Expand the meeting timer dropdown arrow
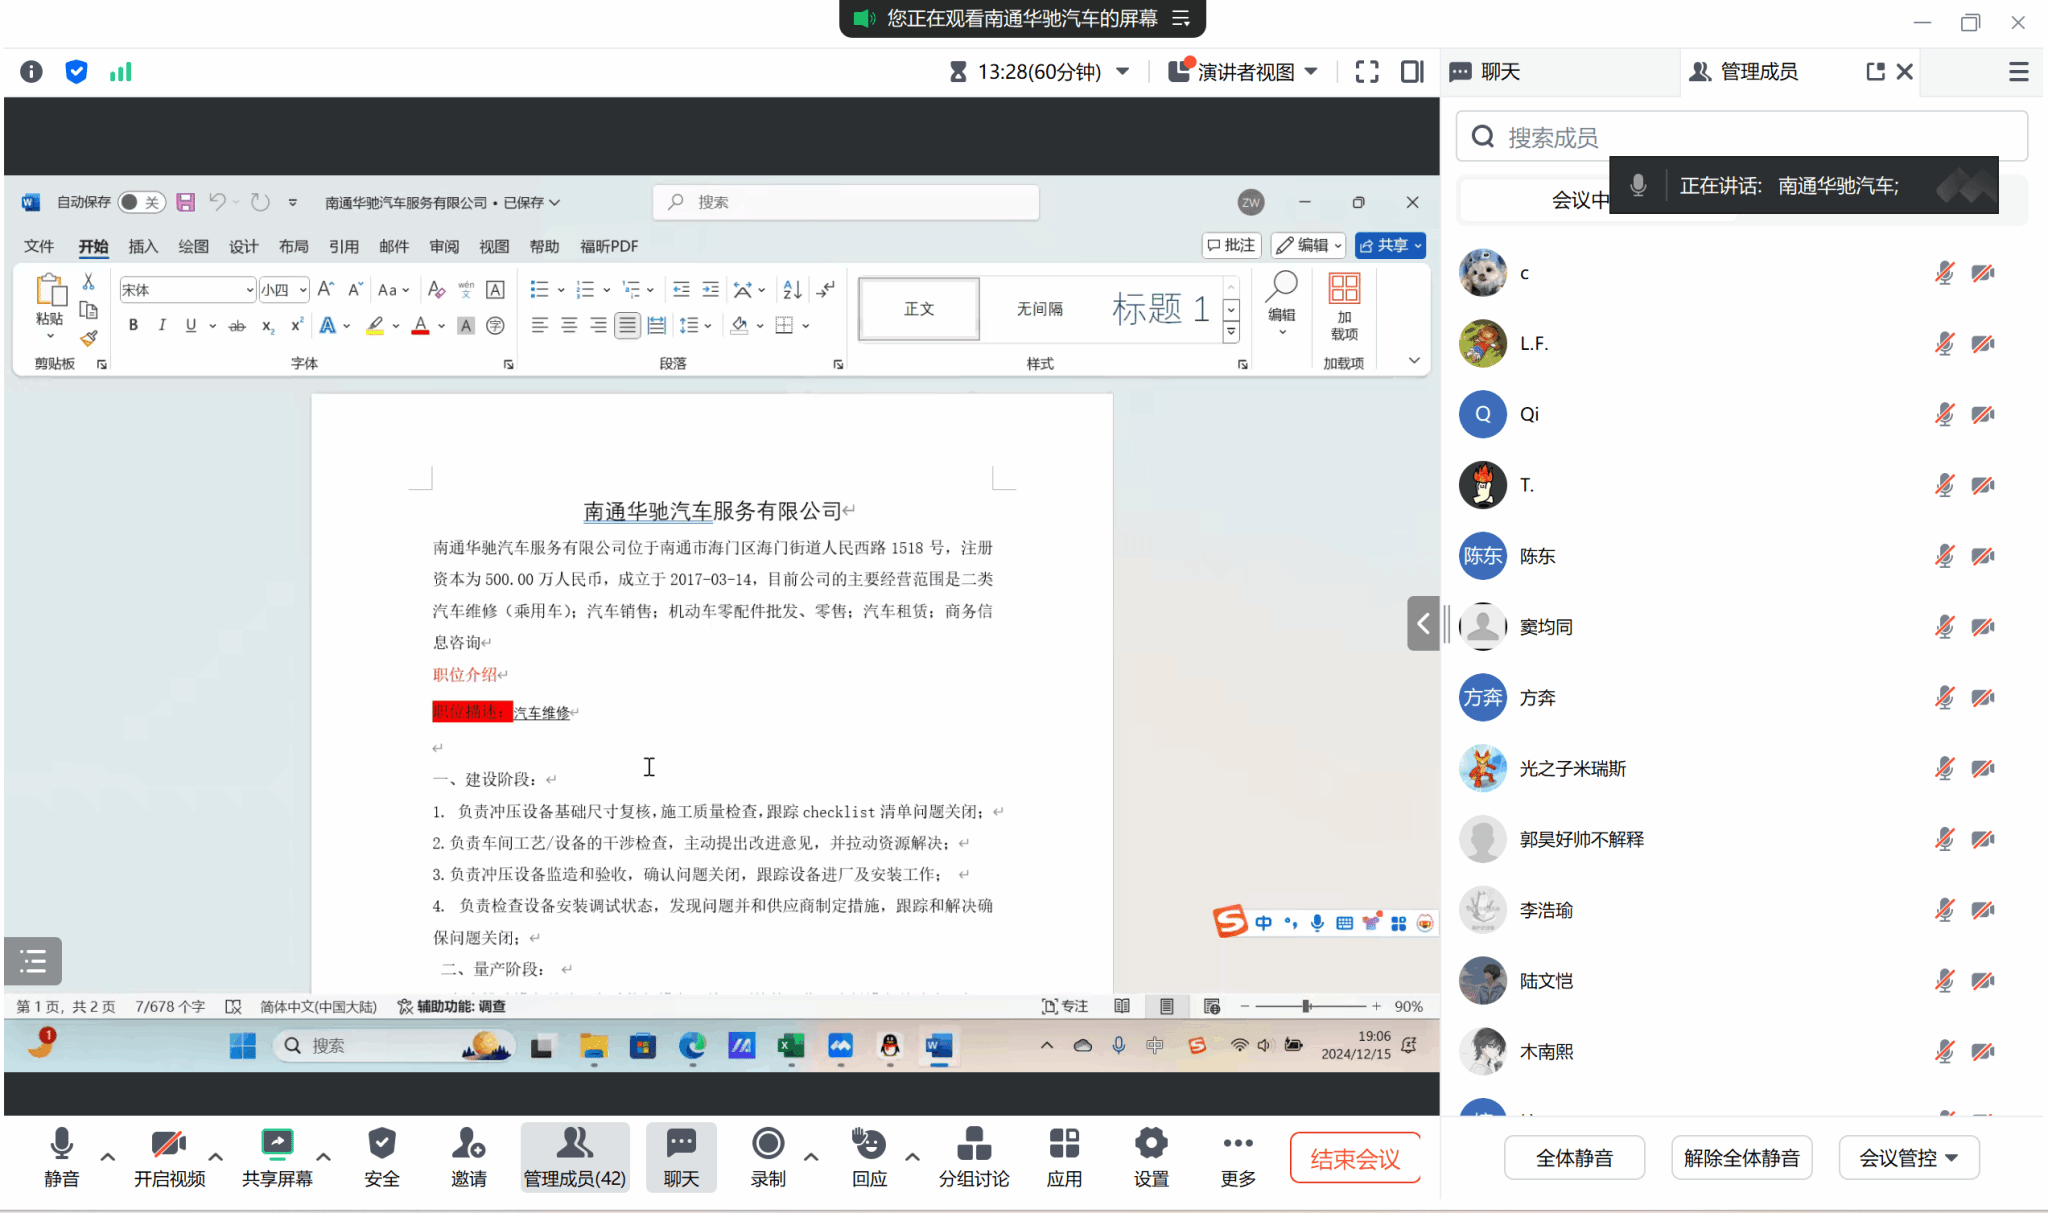The image size is (2048, 1213). (x=1123, y=72)
